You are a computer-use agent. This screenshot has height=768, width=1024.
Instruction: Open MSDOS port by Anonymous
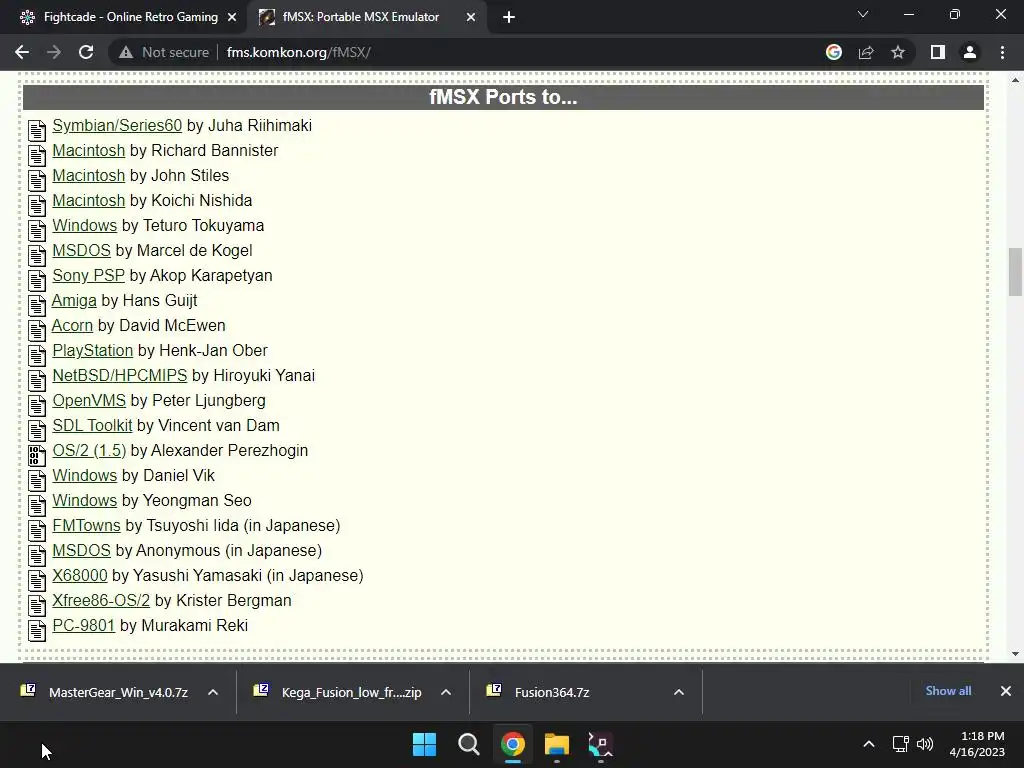(x=82, y=551)
